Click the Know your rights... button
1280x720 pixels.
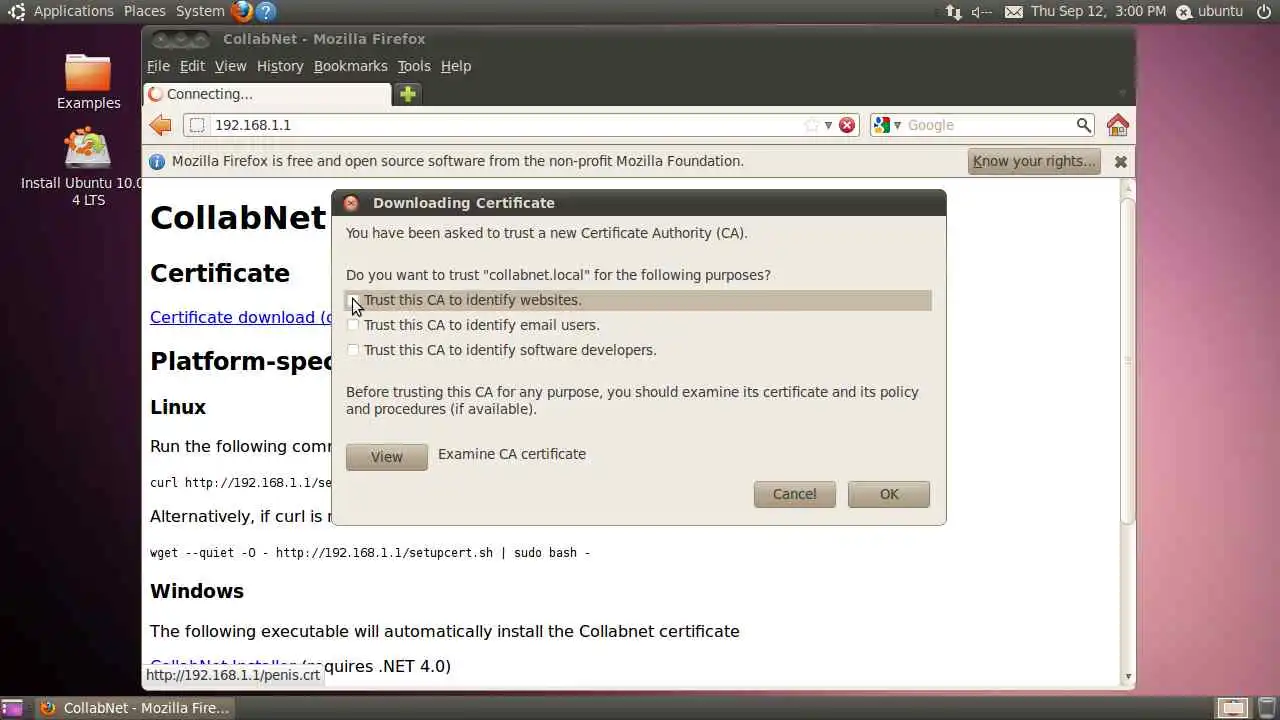[1034, 161]
